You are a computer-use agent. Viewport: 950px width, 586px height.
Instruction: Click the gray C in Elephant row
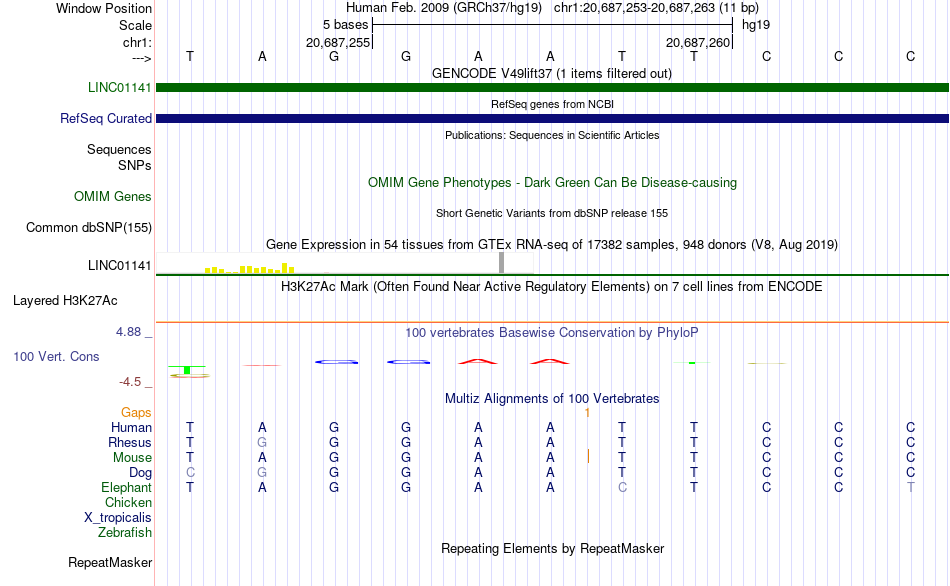coord(622,487)
